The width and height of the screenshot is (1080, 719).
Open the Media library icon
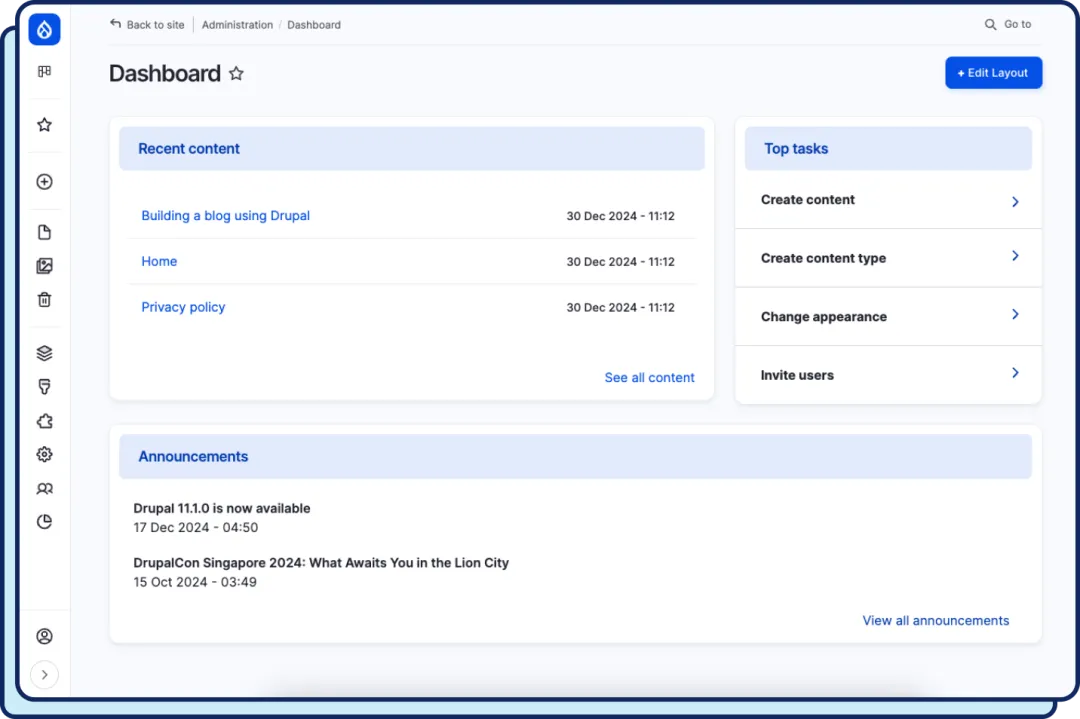coord(44,265)
